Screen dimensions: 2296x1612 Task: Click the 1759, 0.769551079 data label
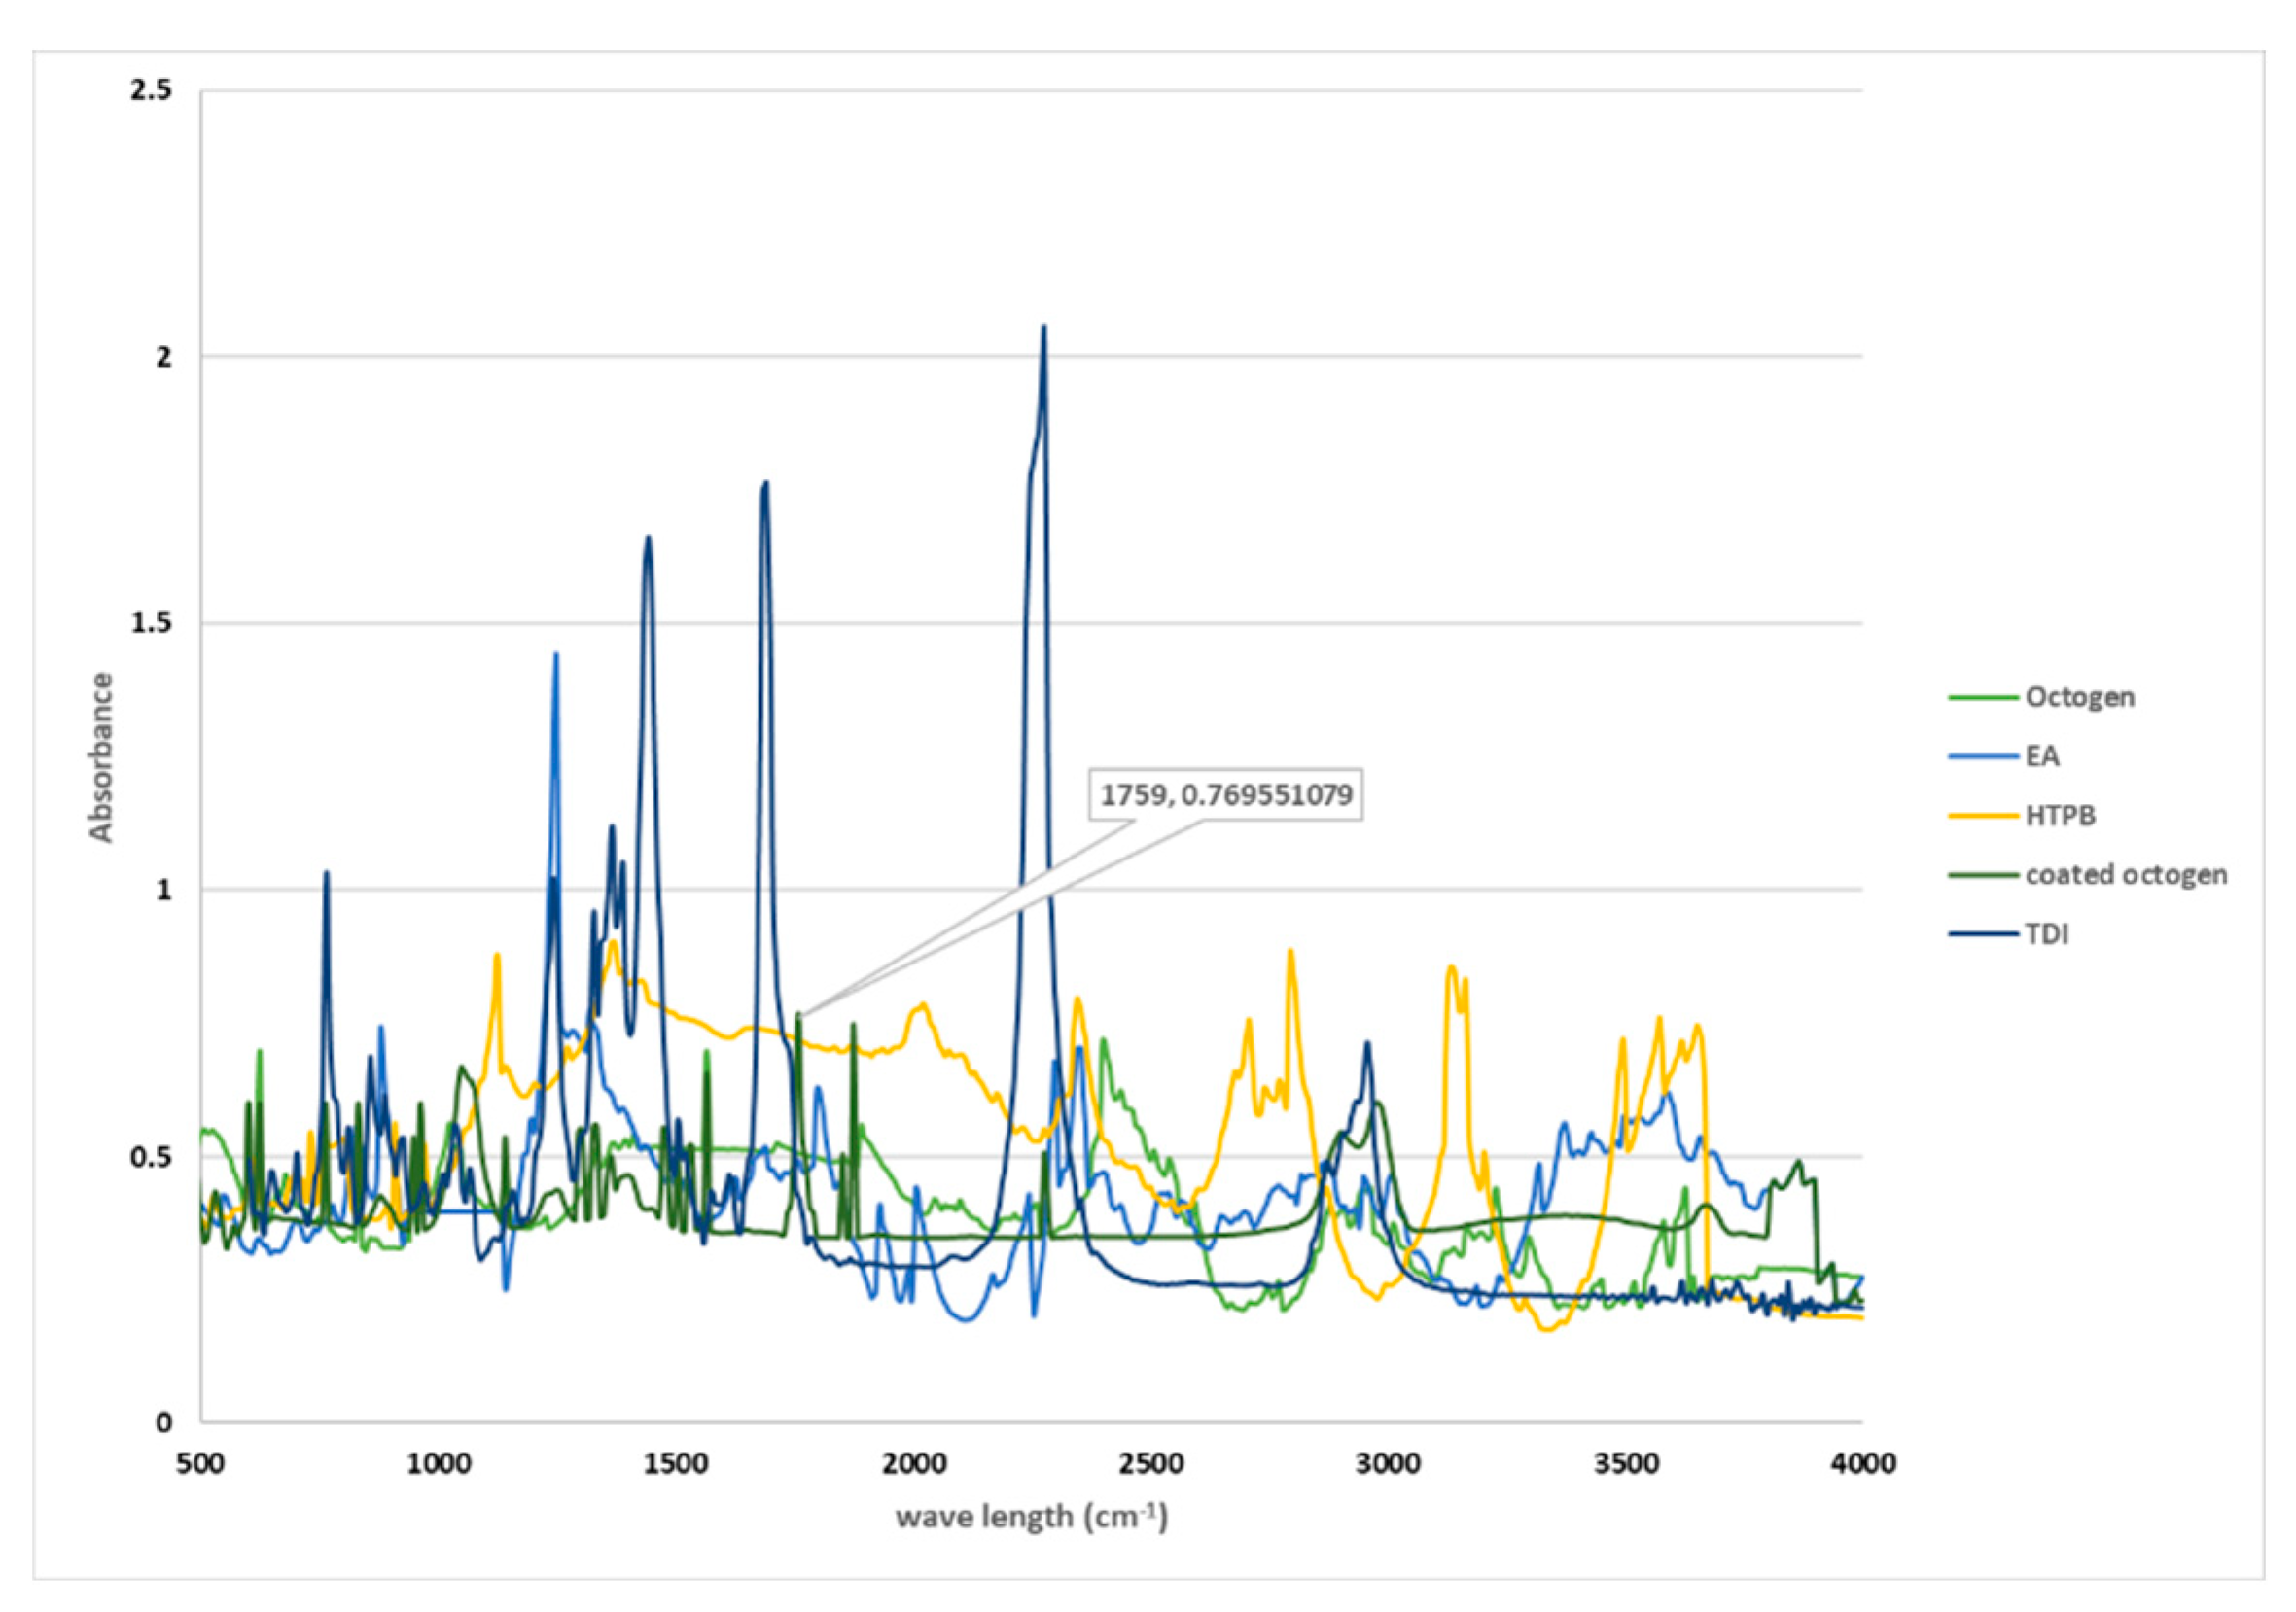[x=1226, y=795]
